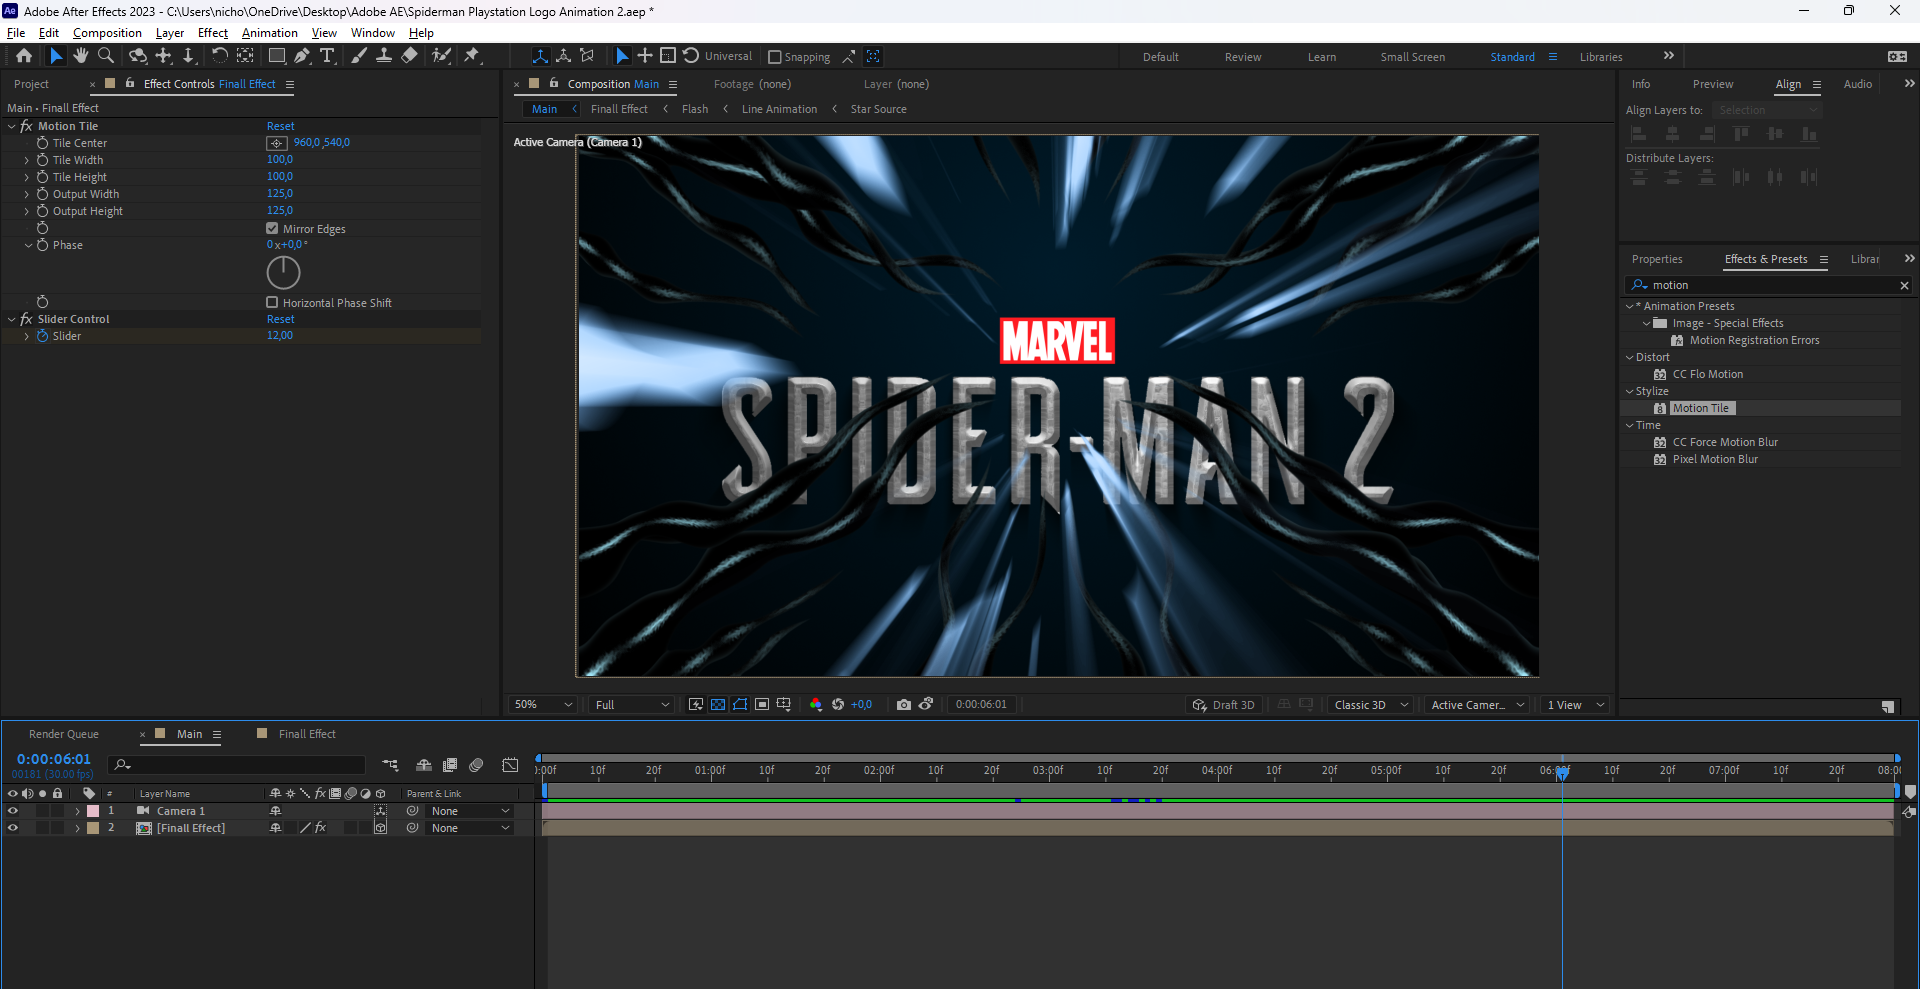Open the Active Camera view dropdown

1478,705
